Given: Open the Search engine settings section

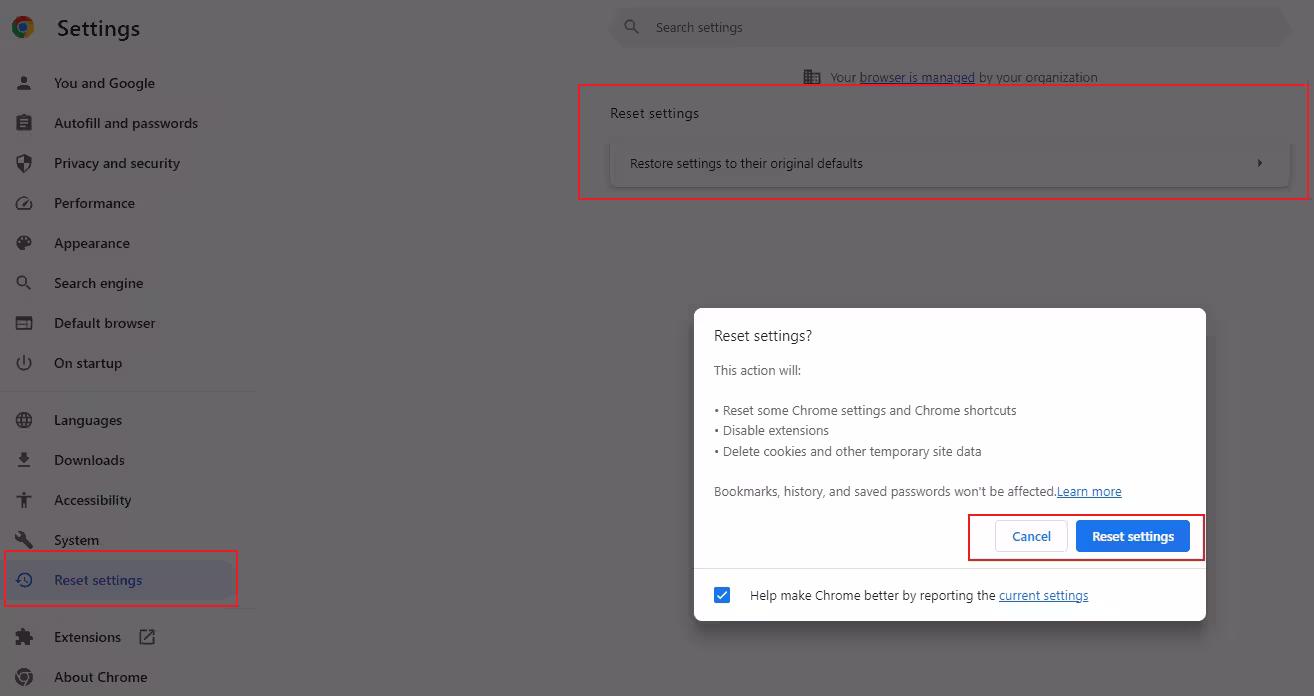Looking at the screenshot, I should pyautogui.click(x=98, y=283).
